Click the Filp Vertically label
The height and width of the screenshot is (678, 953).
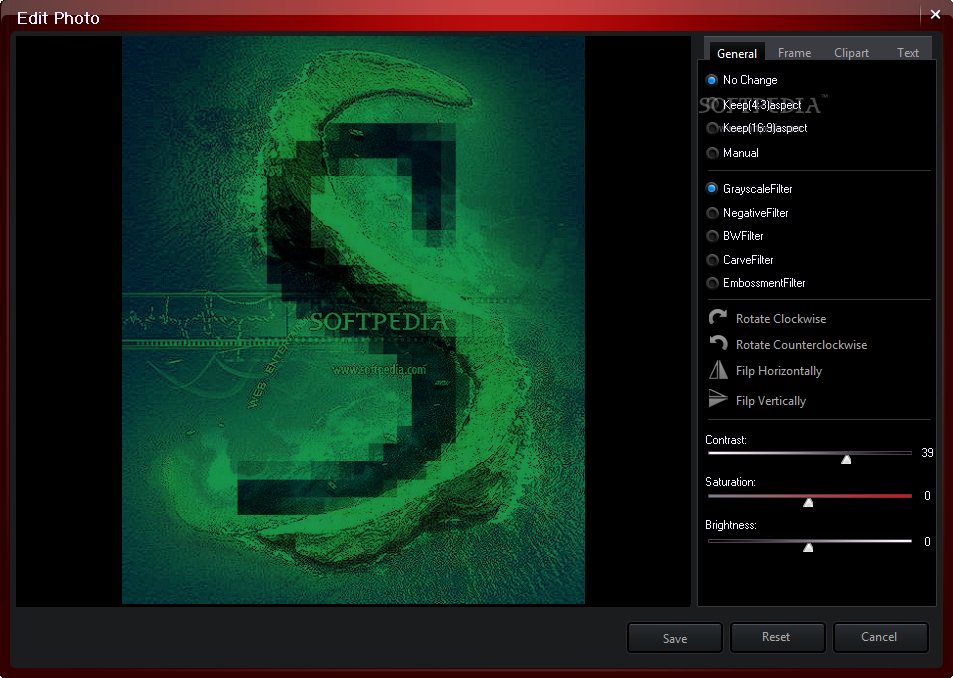tap(771, 401)
